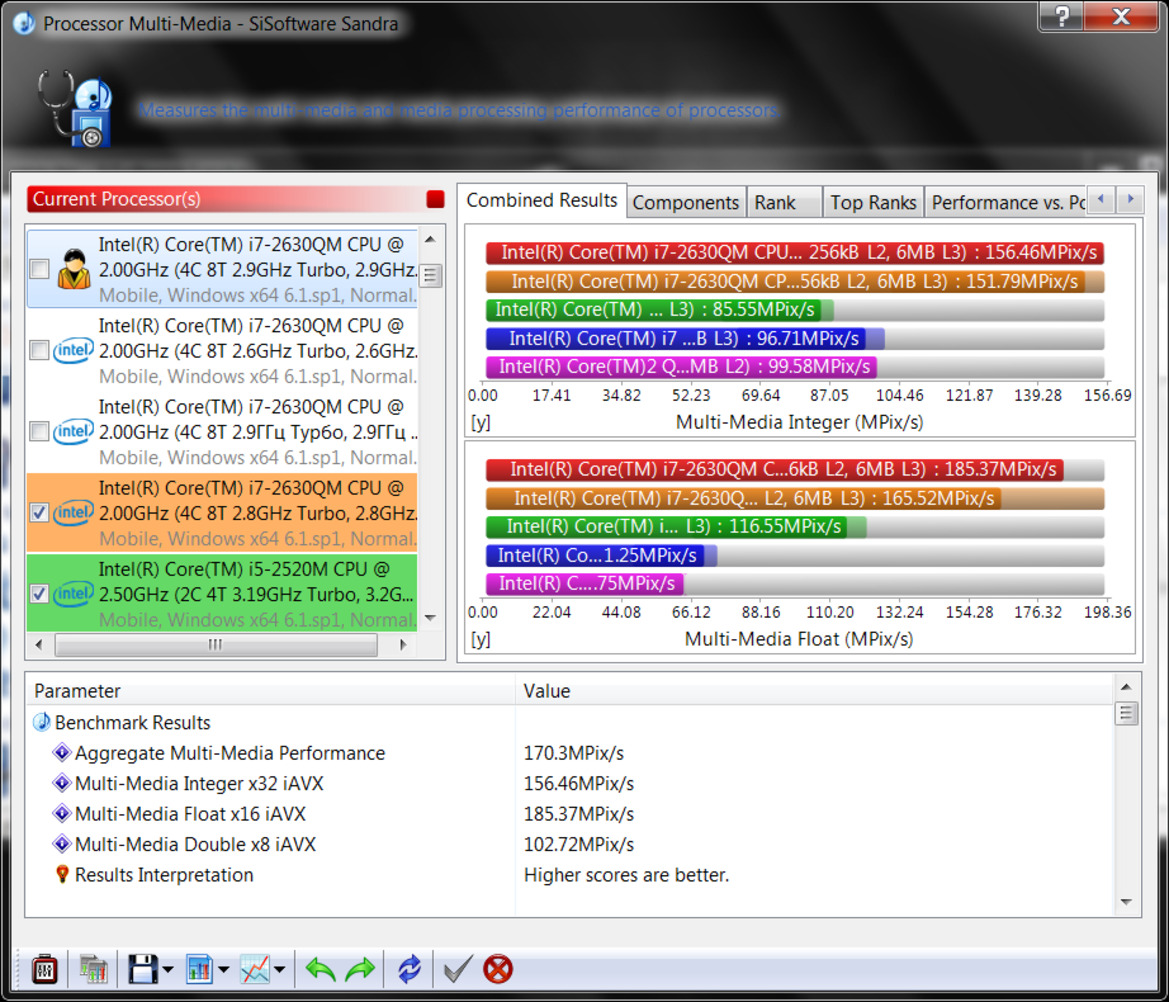Click the help question mark button

(x=1062, y=16)
